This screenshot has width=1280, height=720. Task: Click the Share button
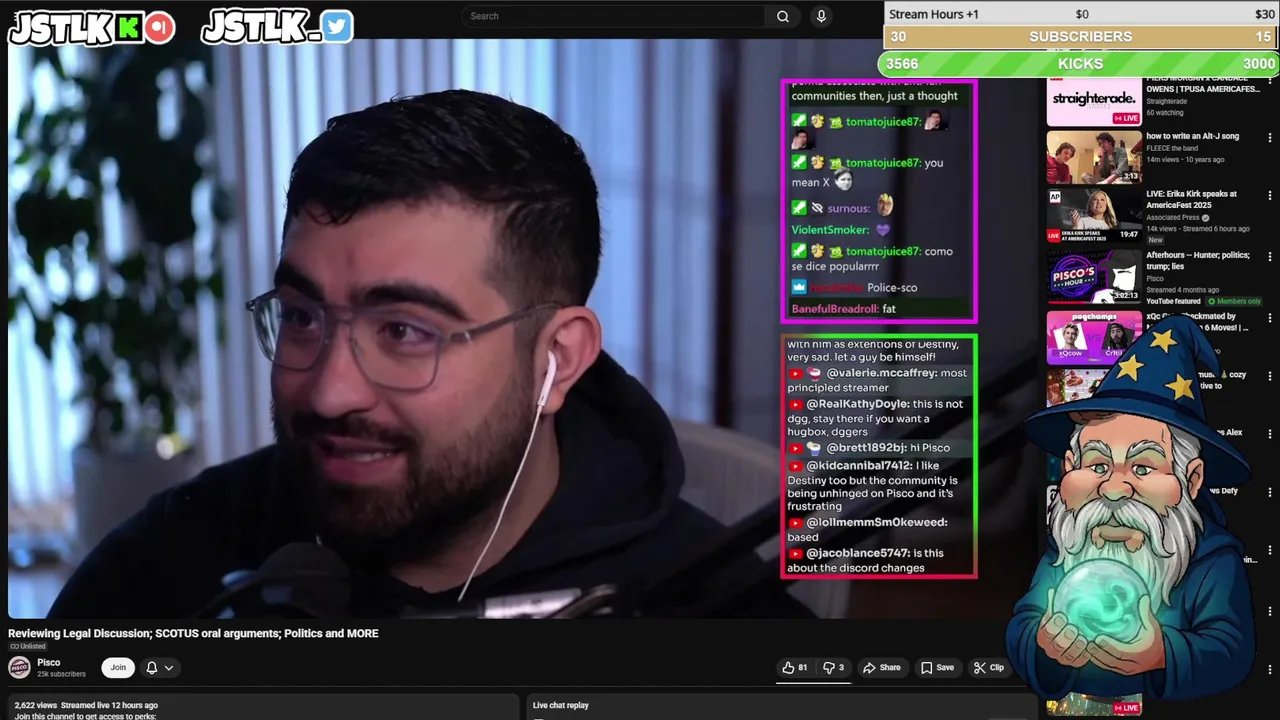point(882,668)
